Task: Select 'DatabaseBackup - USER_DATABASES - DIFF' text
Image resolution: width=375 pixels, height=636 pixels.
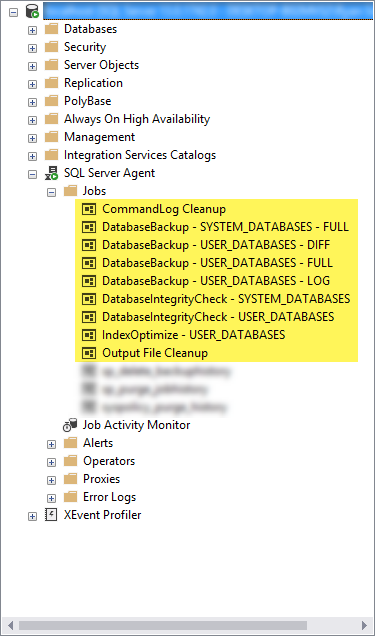Action: (x=216, y=245)
